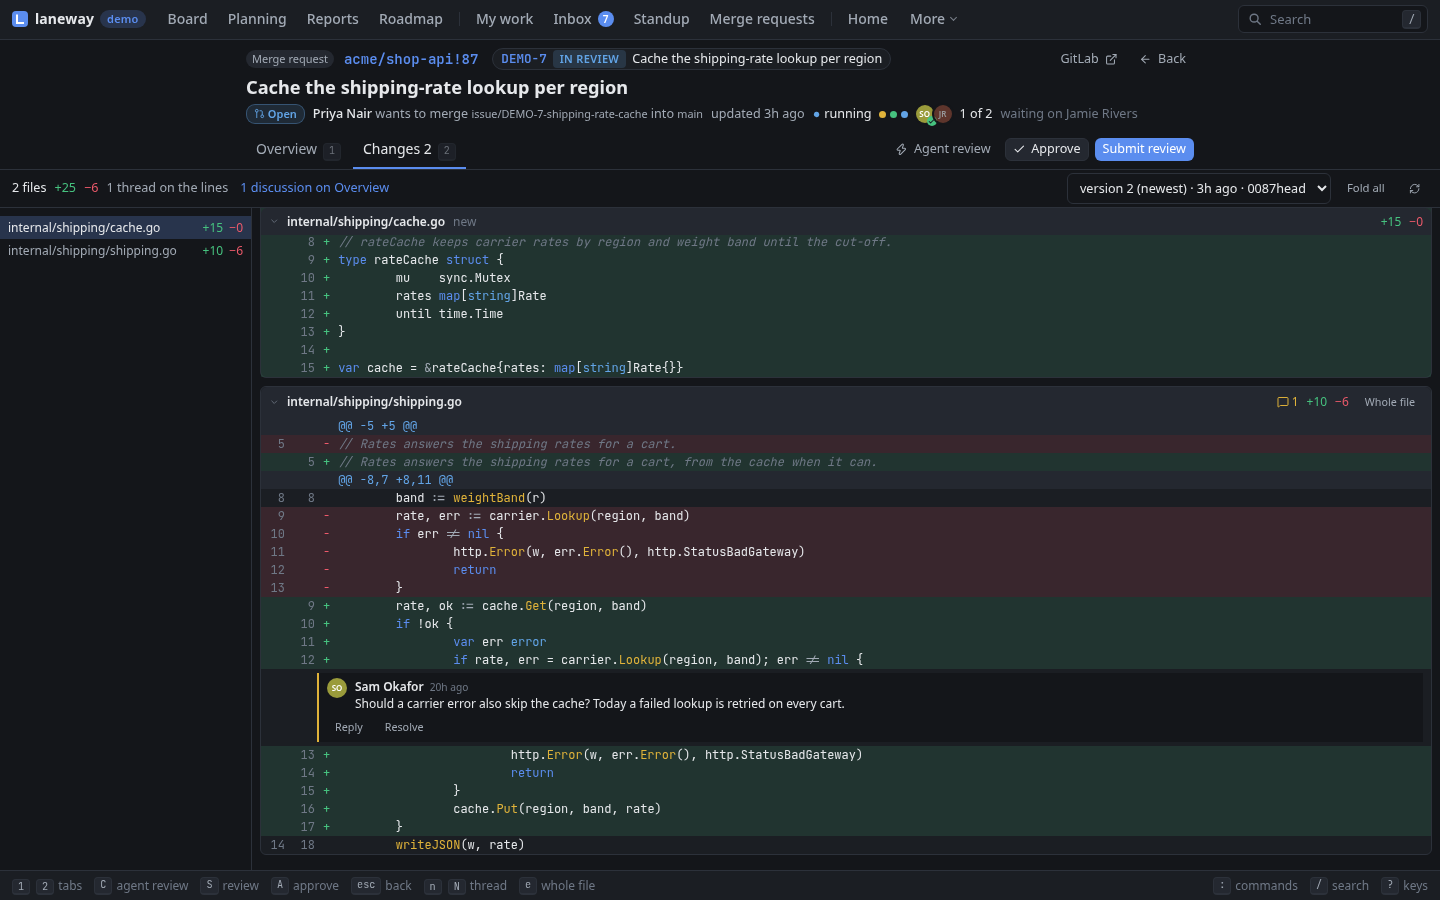Screen dimensions: 1440x900
Task: Collapse the cache.go file diff
Action: pos(274,221)
